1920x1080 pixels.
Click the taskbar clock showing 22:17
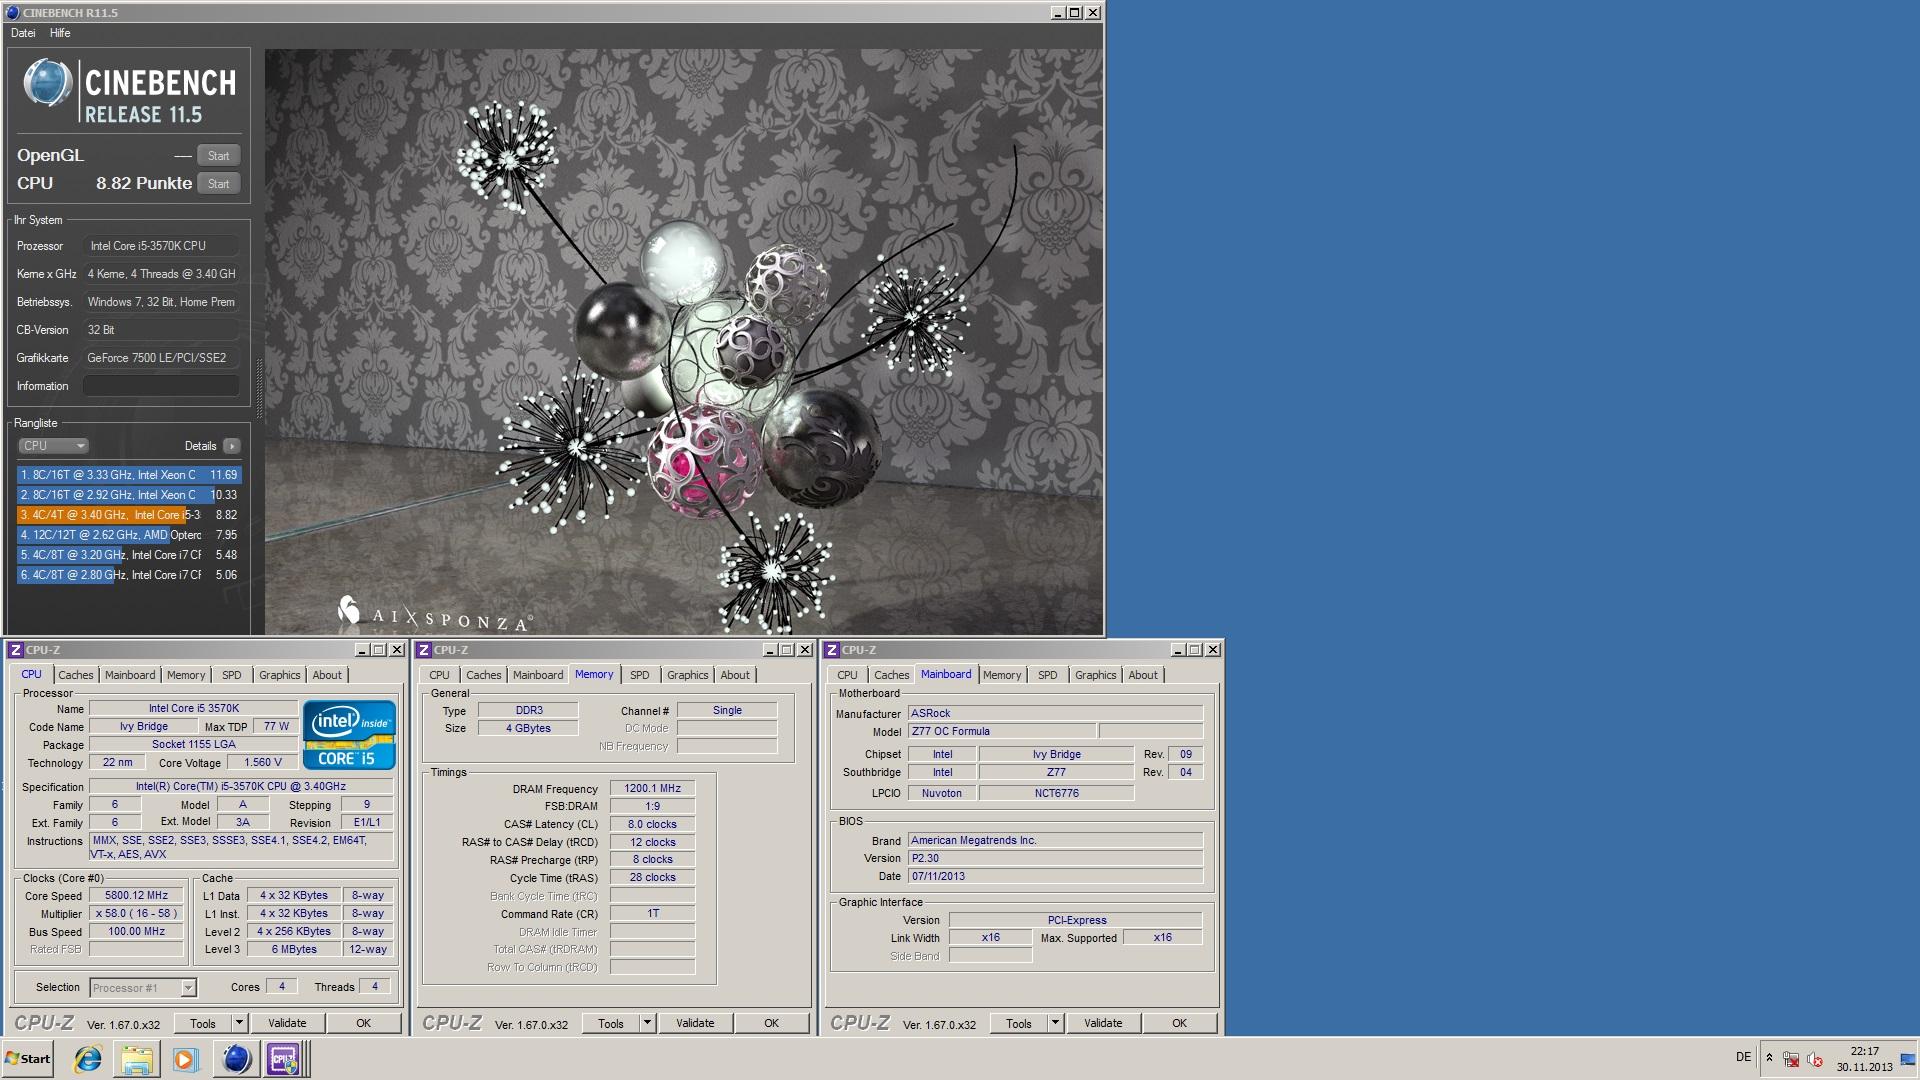click(1864, 1059)
